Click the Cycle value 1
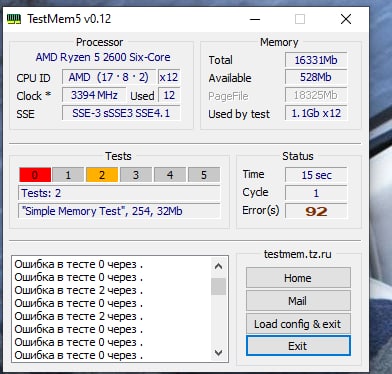The width and height of the screenshot is (392, 374). (316, 193)
